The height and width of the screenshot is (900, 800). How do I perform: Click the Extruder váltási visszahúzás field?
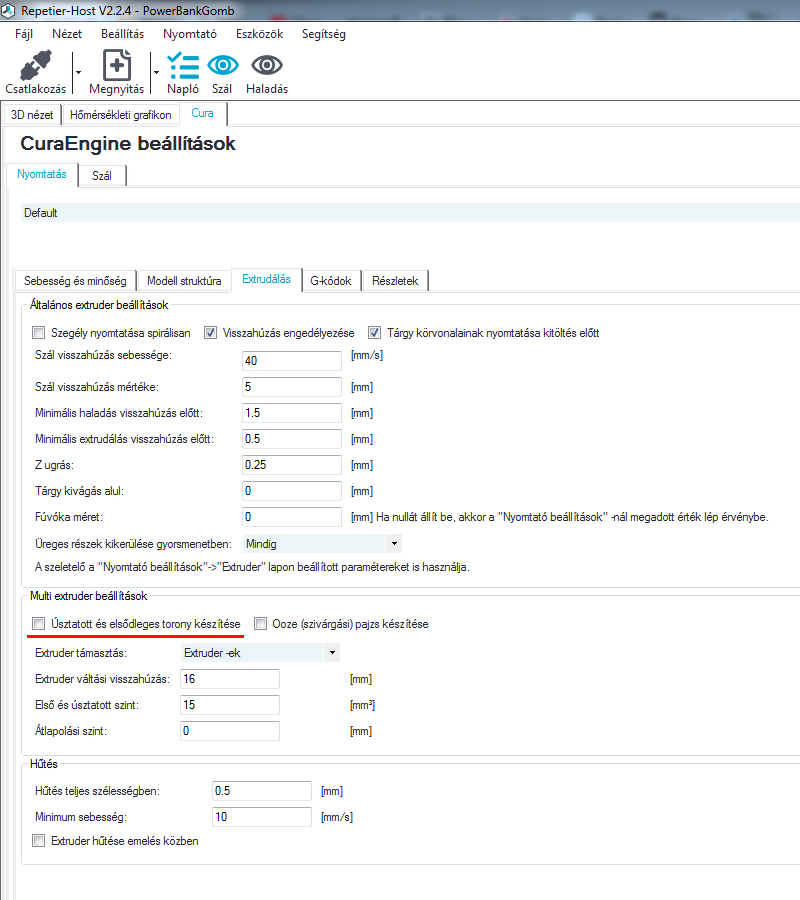(230, 679)
